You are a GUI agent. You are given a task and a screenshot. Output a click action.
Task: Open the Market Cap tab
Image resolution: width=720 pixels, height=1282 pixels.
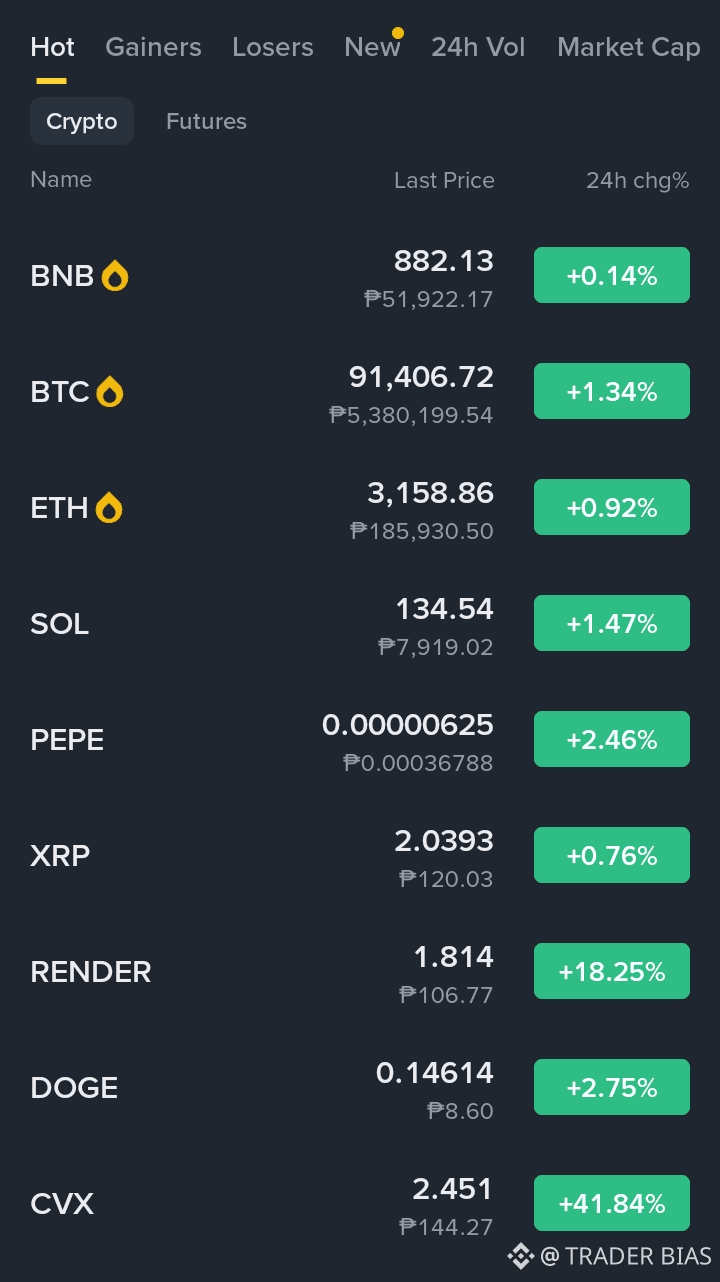point(629,47)
